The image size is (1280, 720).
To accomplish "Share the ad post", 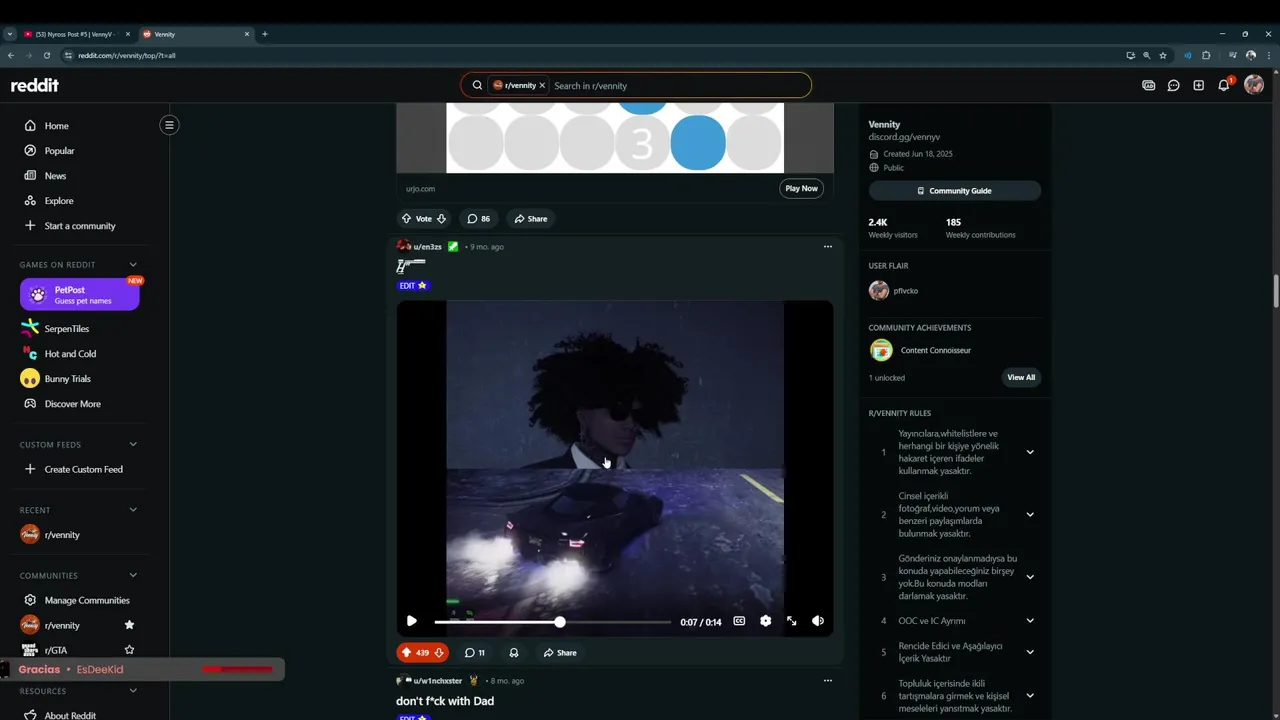I will 531,219.
